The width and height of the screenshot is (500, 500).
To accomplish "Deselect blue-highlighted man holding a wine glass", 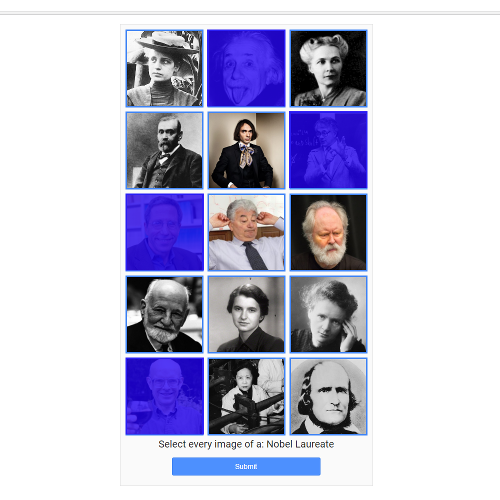I will click(164, 396).
